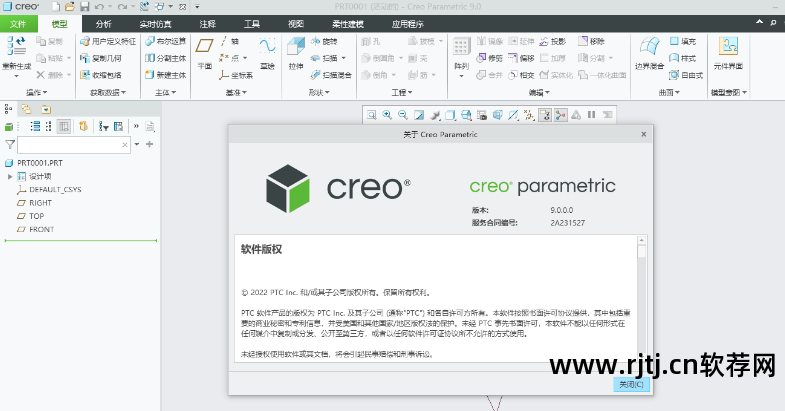Click the 相交 intersect tool
The image size is (785, 411).
(522, 75)
